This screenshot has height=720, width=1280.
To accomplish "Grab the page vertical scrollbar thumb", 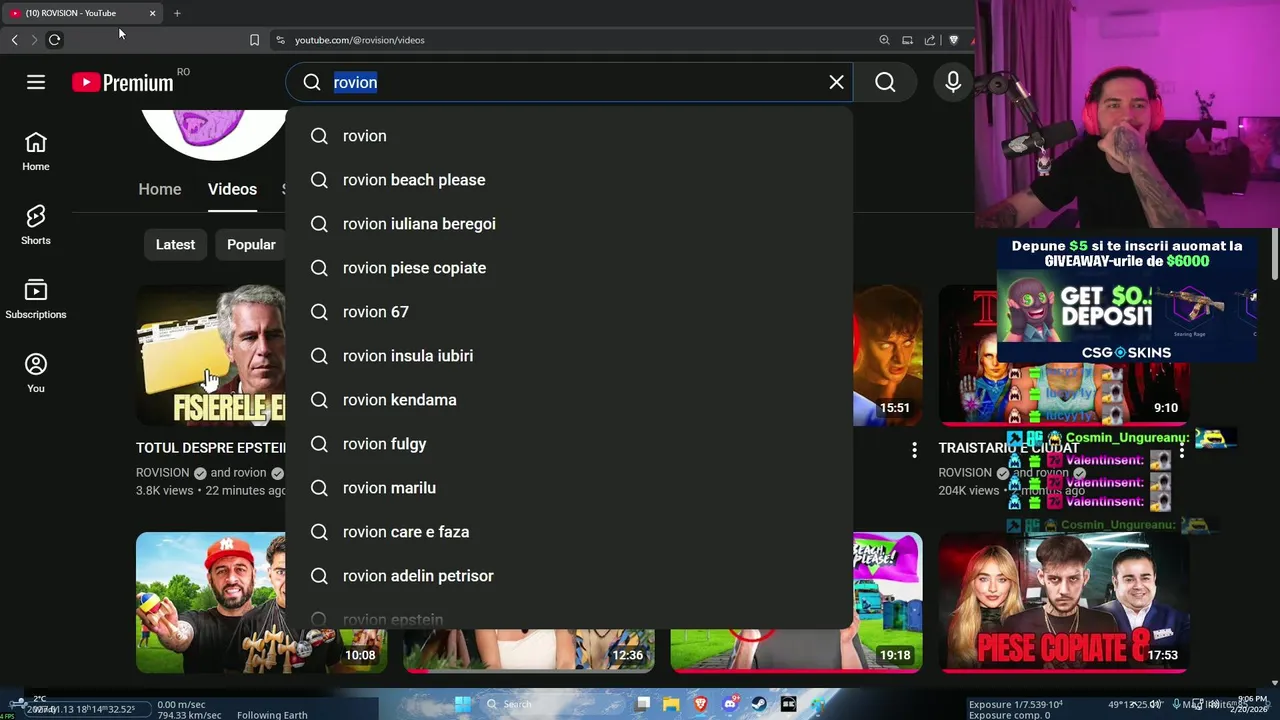I will click(1274, 255).
